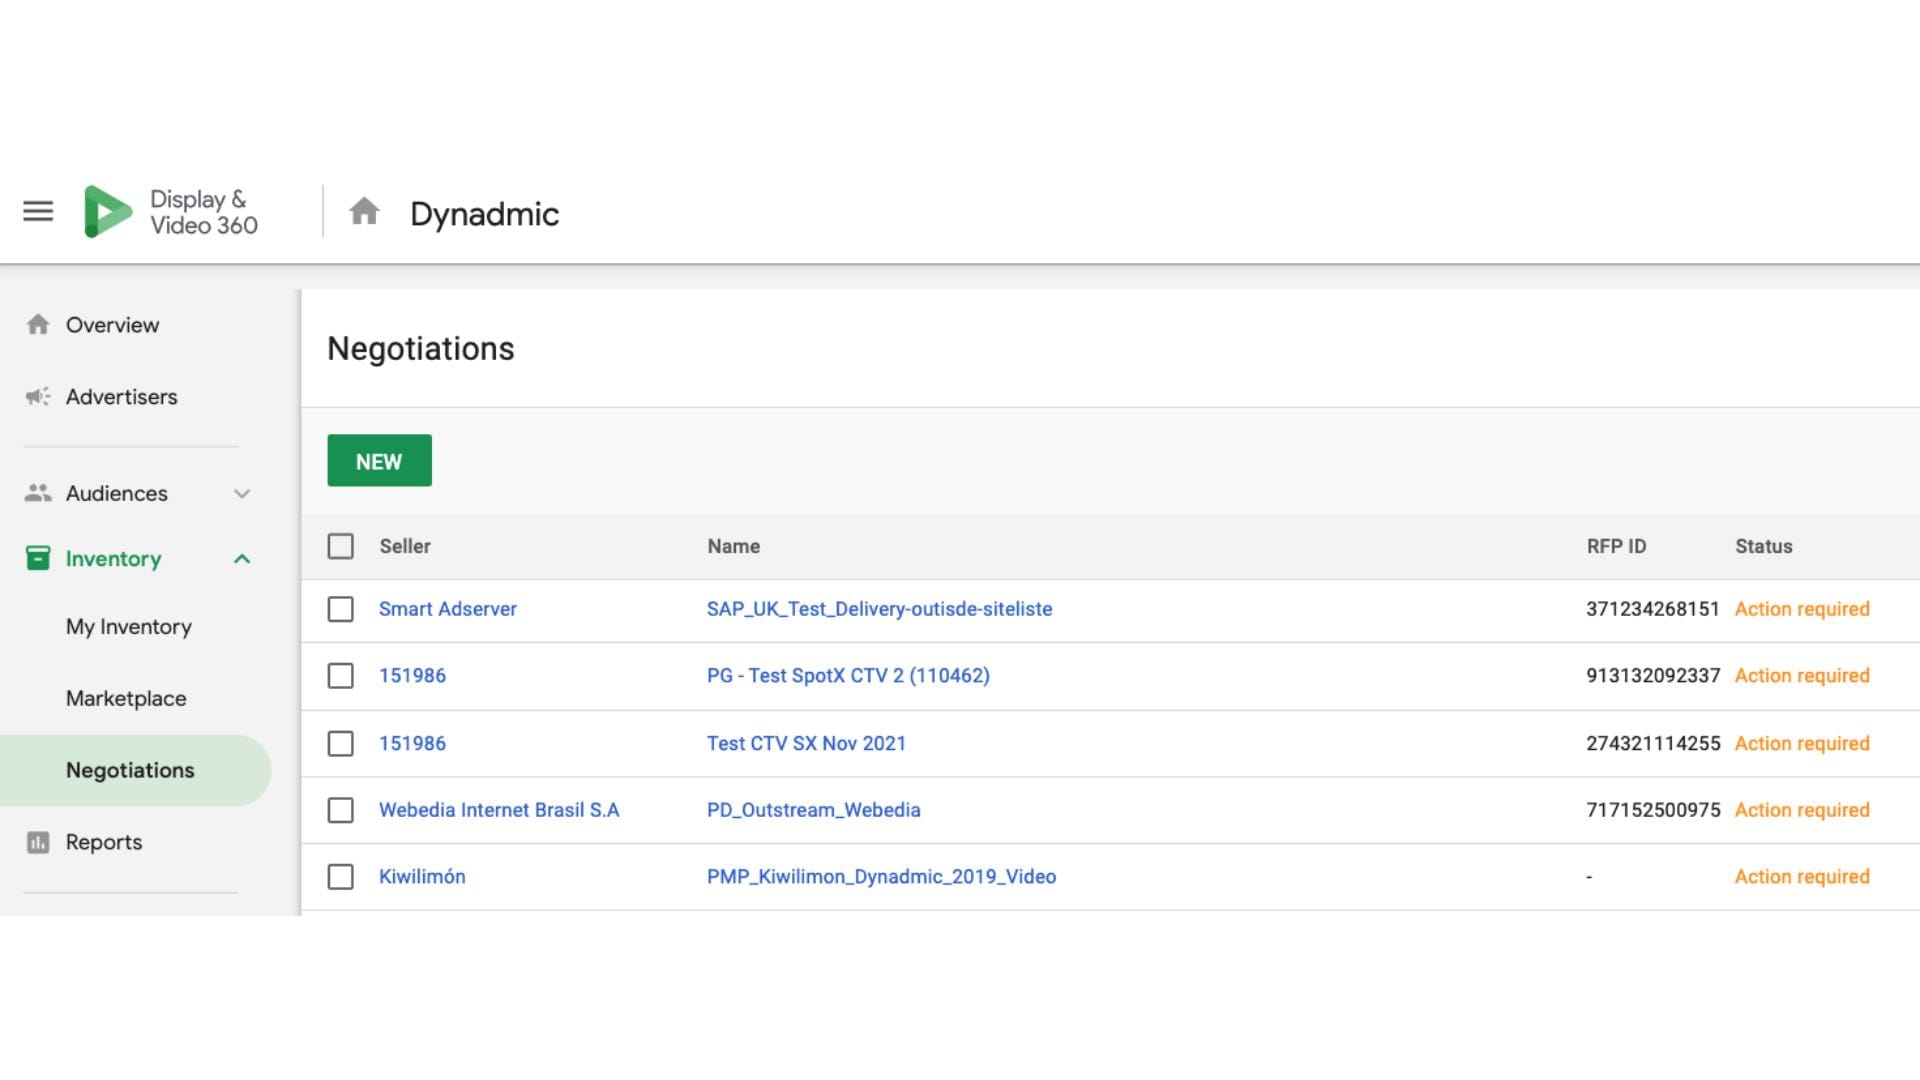Image resolution: width=1920 pixels, height=1080 pixels.
Task: Go to My Inventory
Action: (128, 627)
